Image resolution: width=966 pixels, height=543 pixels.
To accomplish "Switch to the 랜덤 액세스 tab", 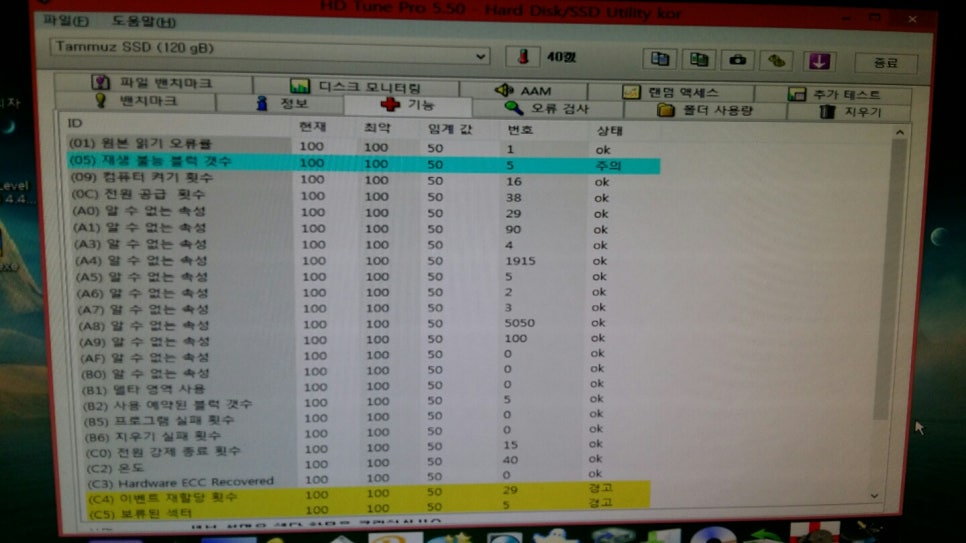I will coord(670,92).
